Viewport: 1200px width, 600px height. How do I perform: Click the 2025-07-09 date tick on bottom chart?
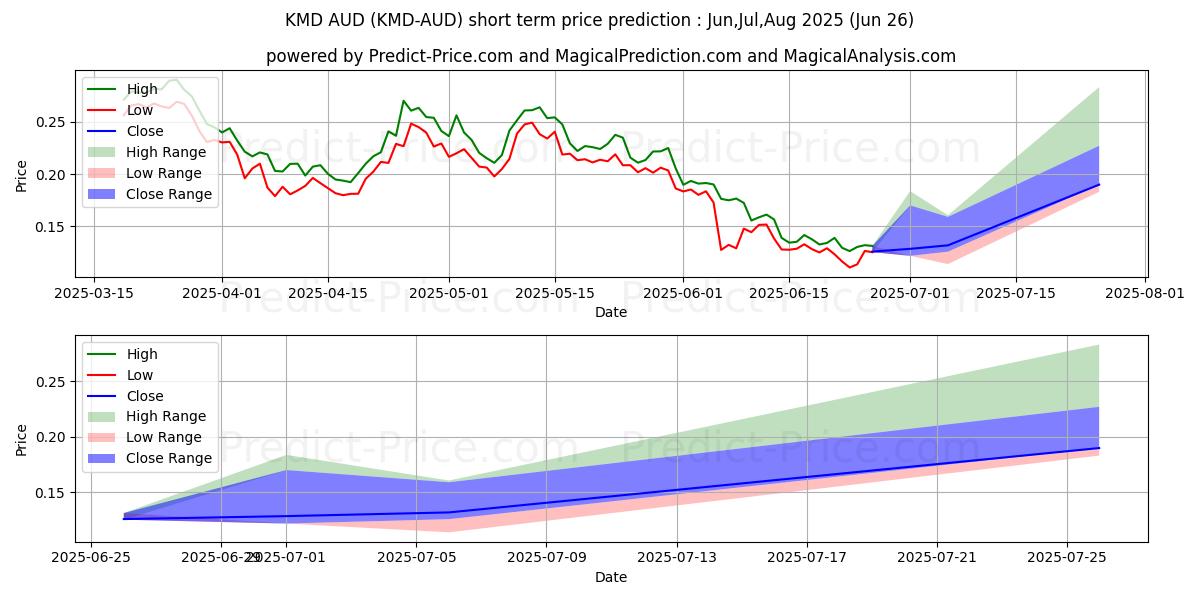(x=547, y=559)
